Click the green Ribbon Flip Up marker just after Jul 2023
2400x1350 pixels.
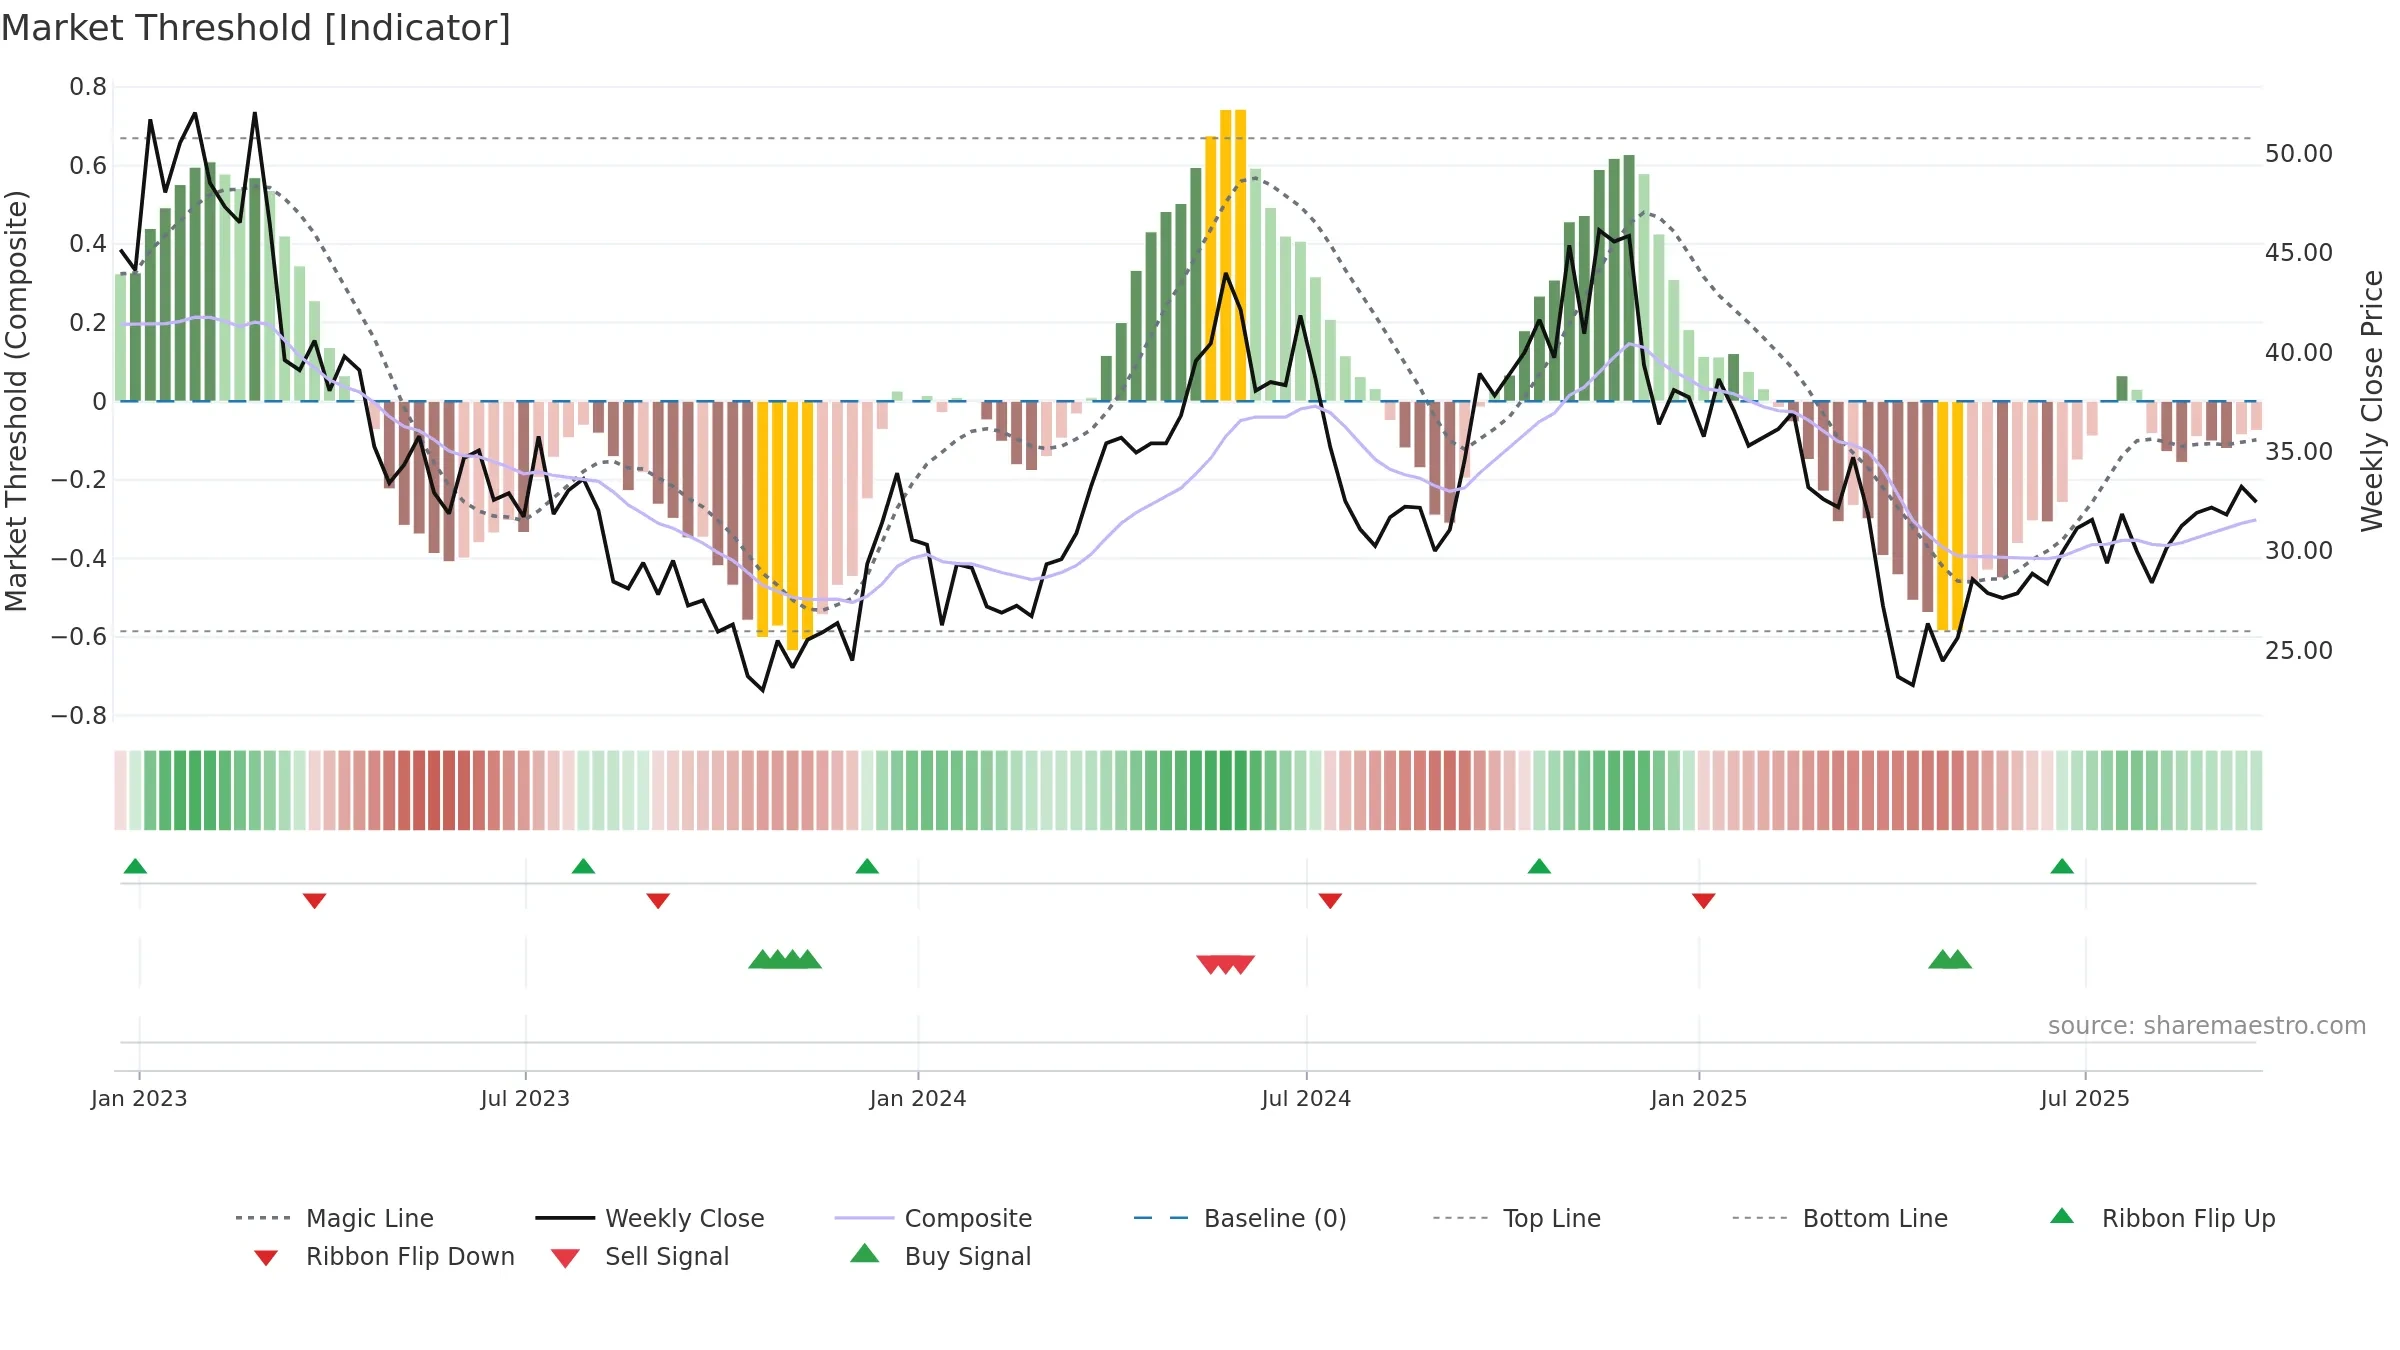pyautogui.click(x=583, y=866)
